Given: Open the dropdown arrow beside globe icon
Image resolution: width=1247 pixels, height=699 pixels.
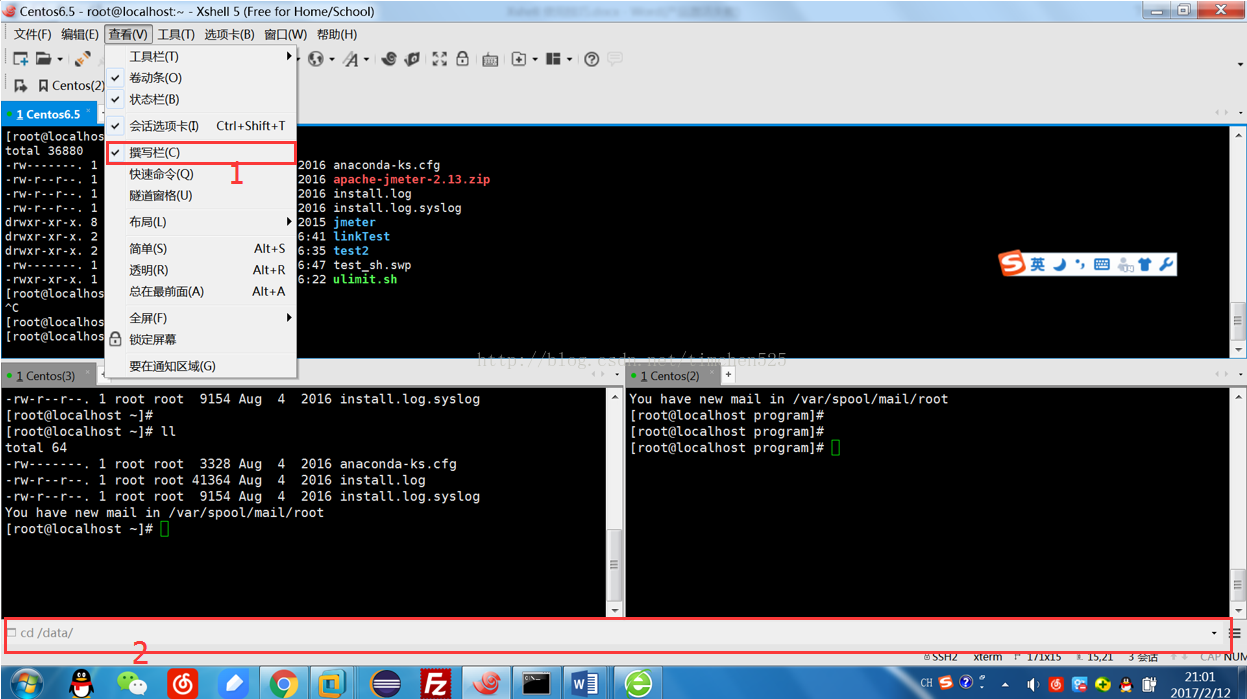Looking at the screenshot, I should (332, 59).
